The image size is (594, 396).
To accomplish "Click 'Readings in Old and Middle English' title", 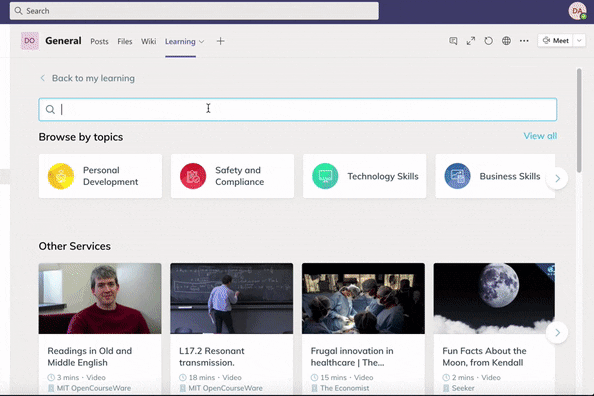I will [90, 357].
